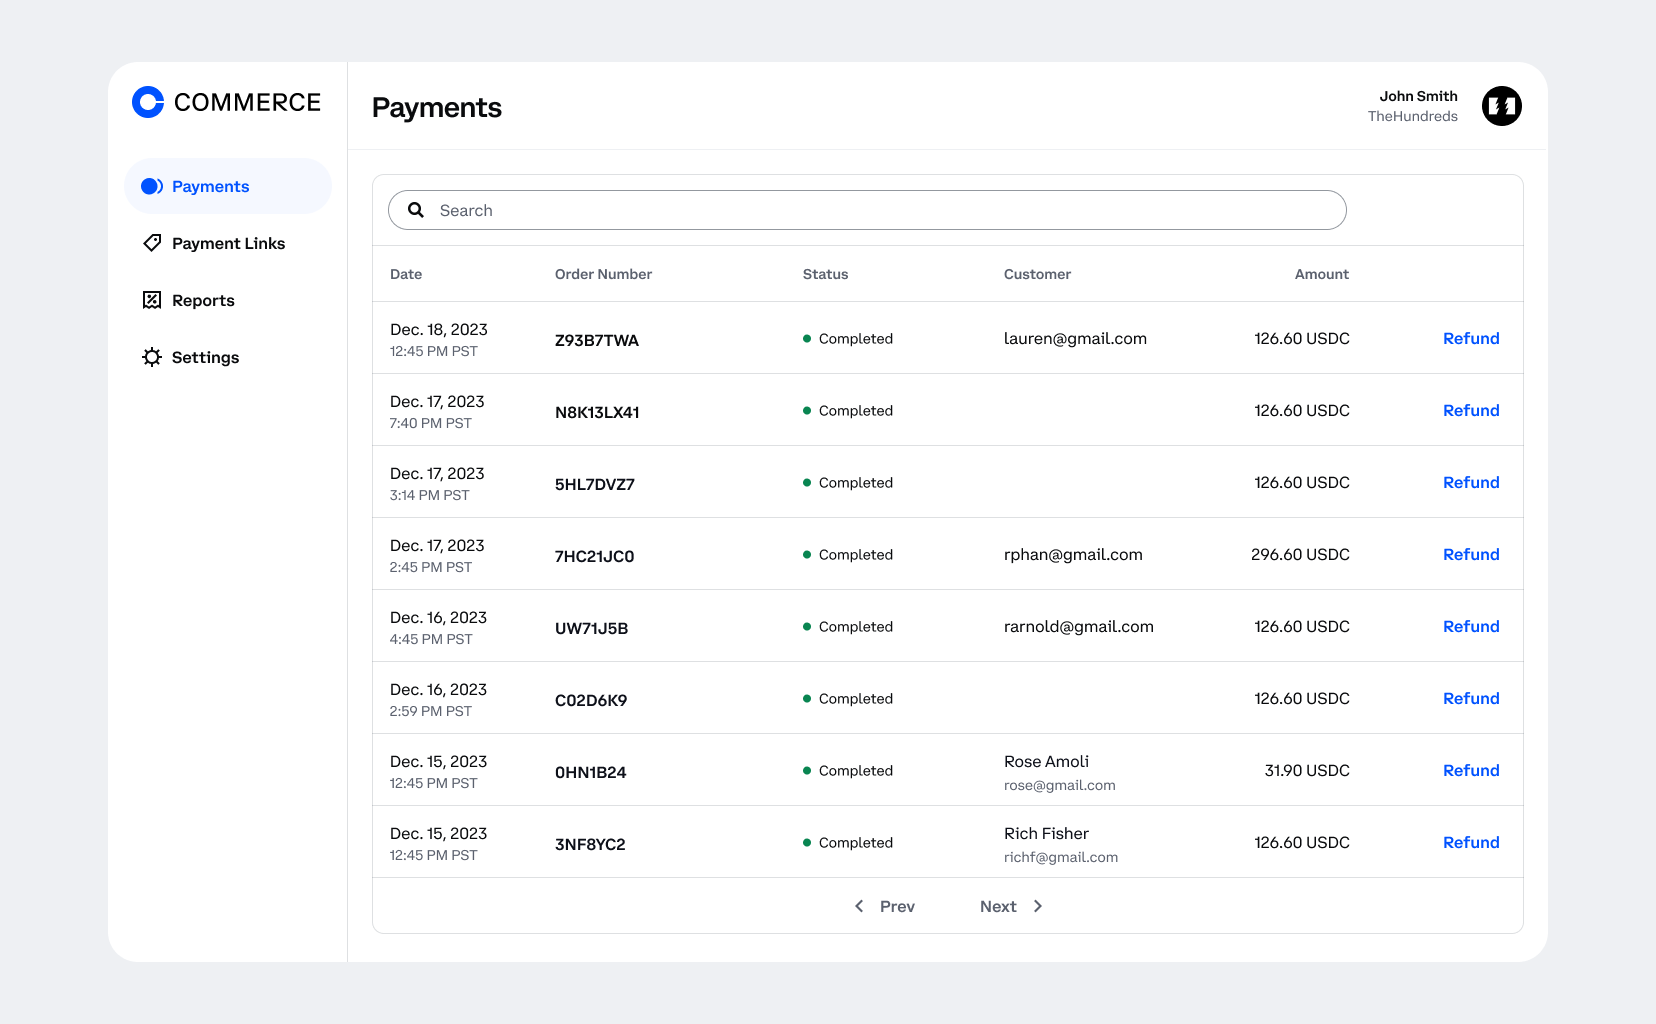This screenshot has height=1024, width=1656.
Task: Refund the order Z93B7TWA
Action: [x=1470, y=338]
